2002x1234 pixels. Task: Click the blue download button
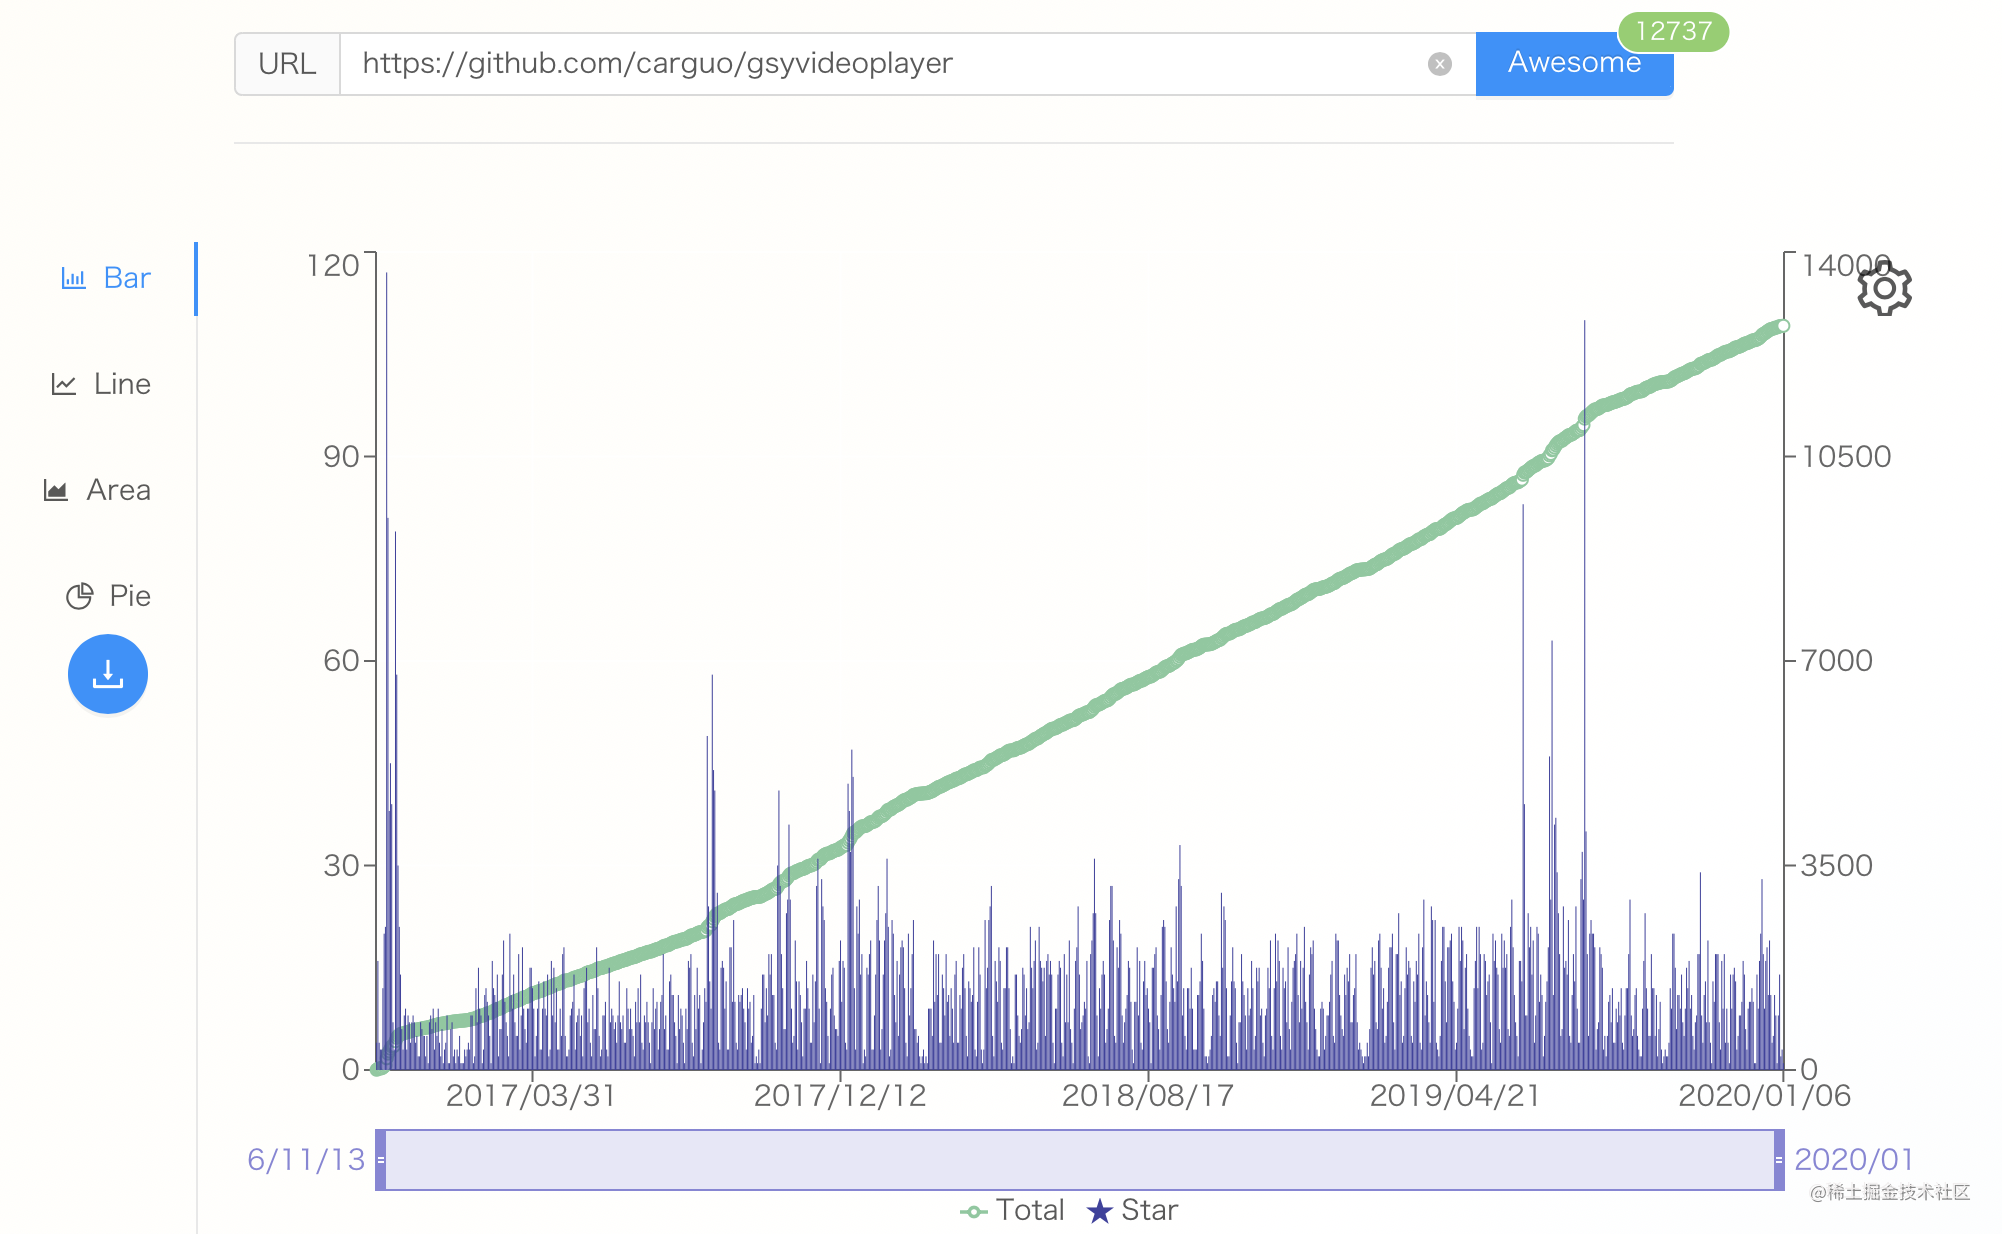point(108,674)
